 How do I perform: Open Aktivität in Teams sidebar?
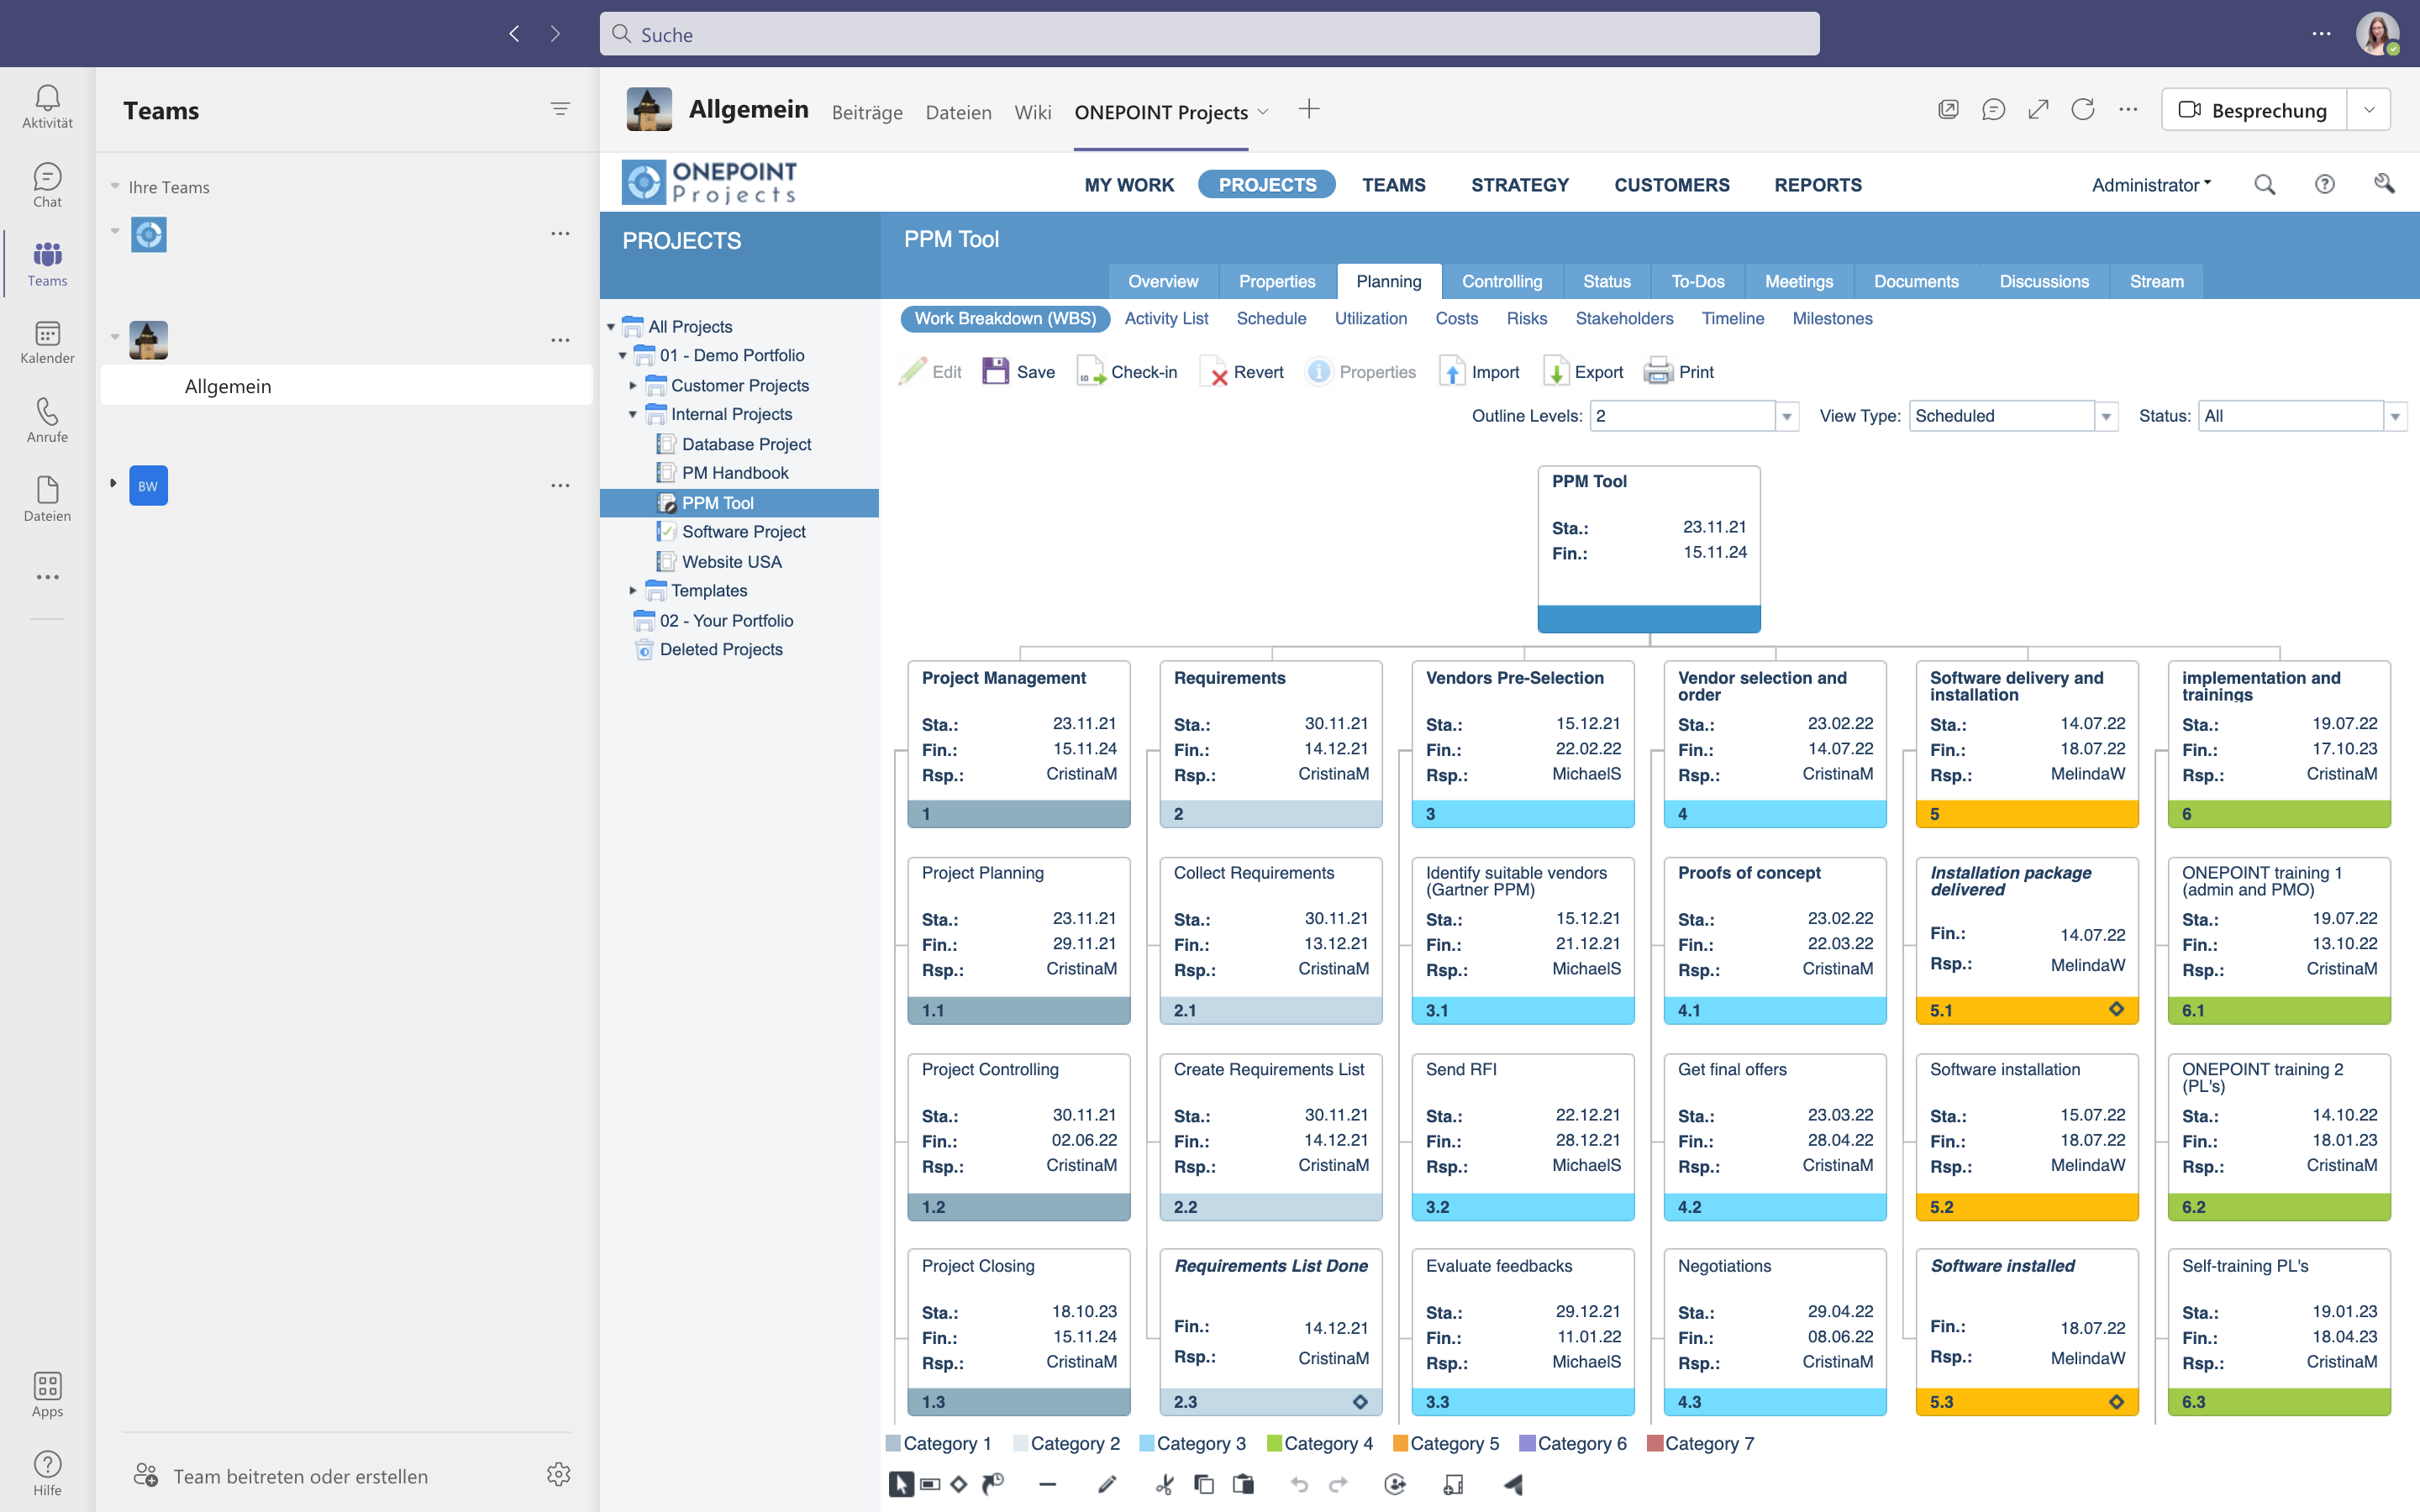(x=47, y=107)
